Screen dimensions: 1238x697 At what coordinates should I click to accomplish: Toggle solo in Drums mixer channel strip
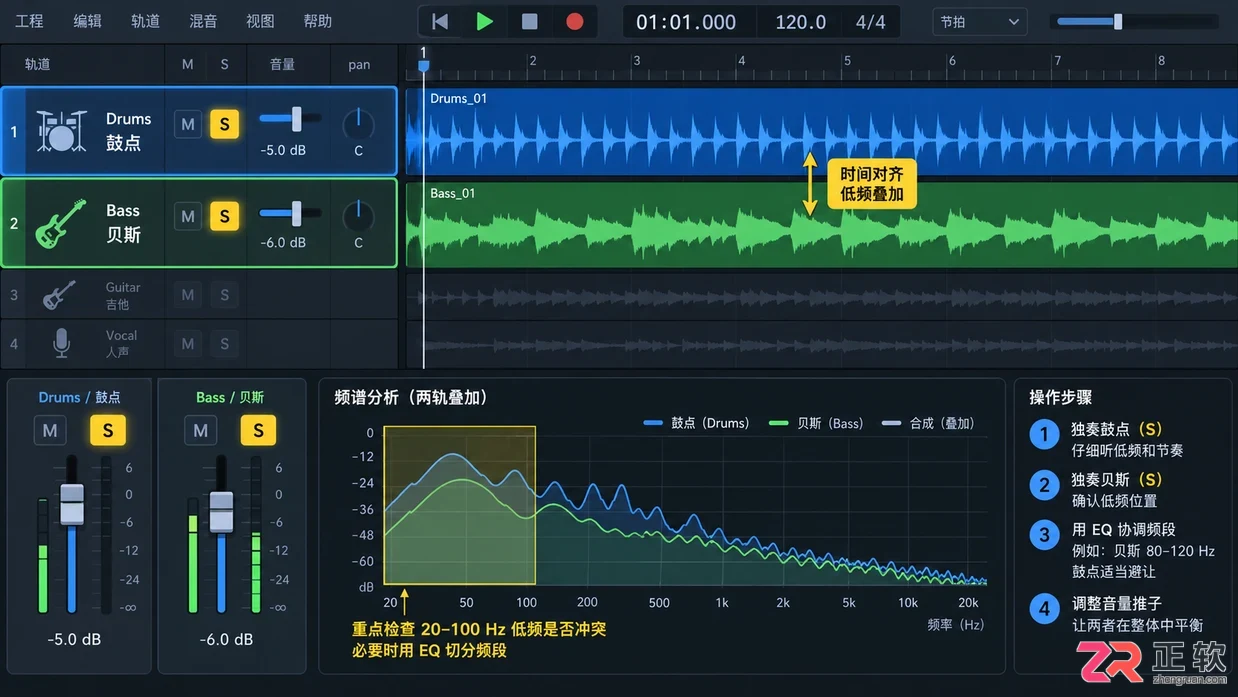click(108, 431)
